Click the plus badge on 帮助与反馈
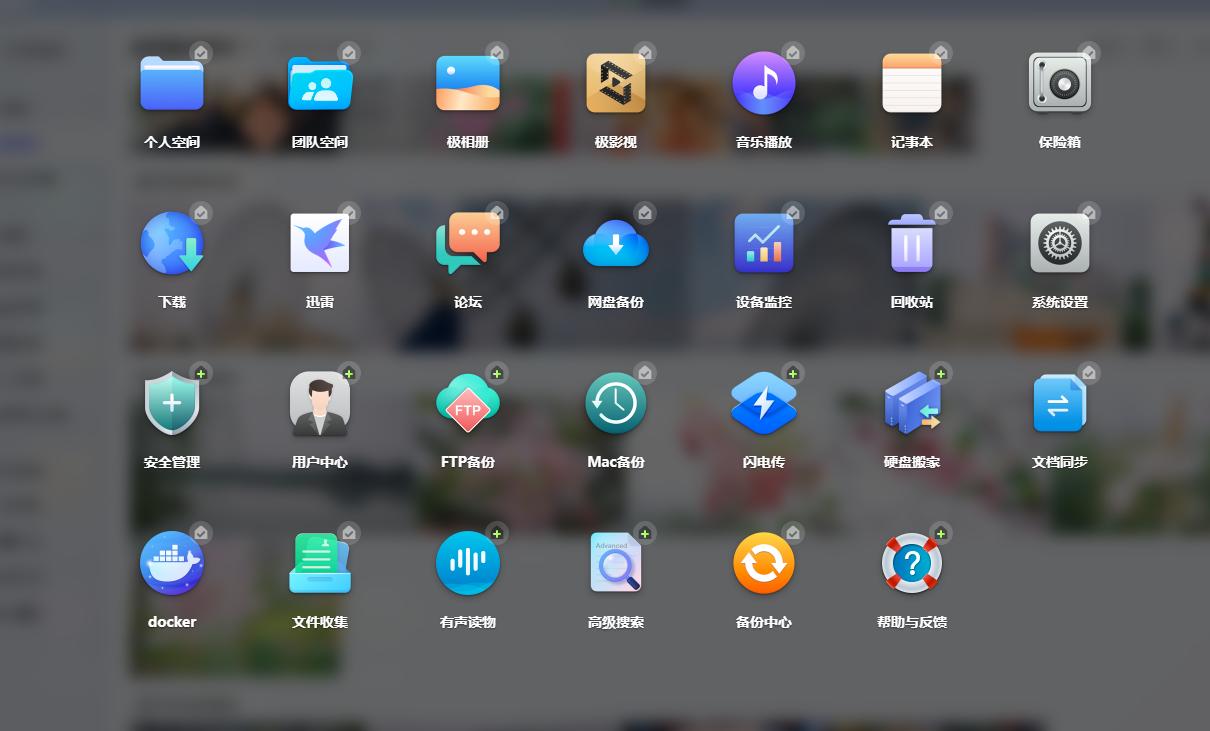 941,533
